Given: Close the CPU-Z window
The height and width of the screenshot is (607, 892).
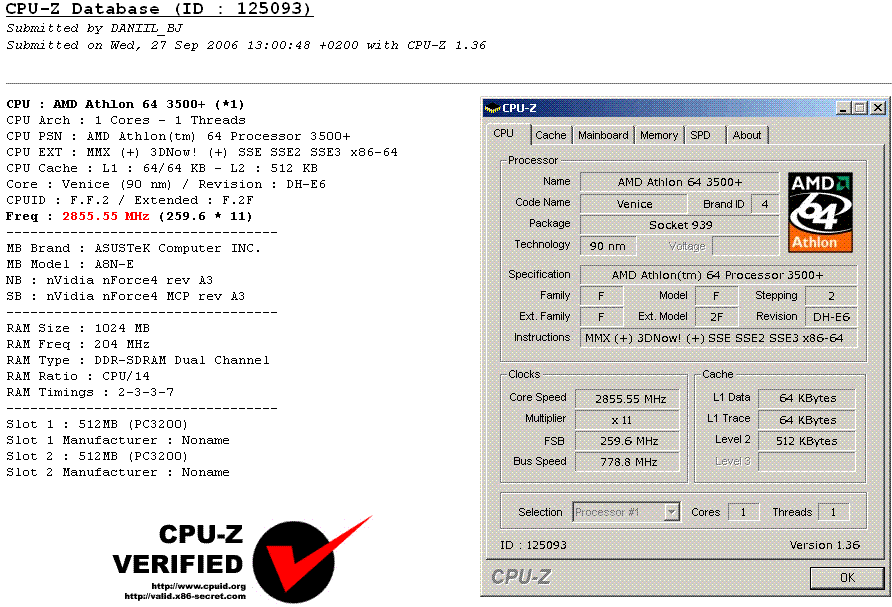Looking at the screenshot, I should coord(878,108).
